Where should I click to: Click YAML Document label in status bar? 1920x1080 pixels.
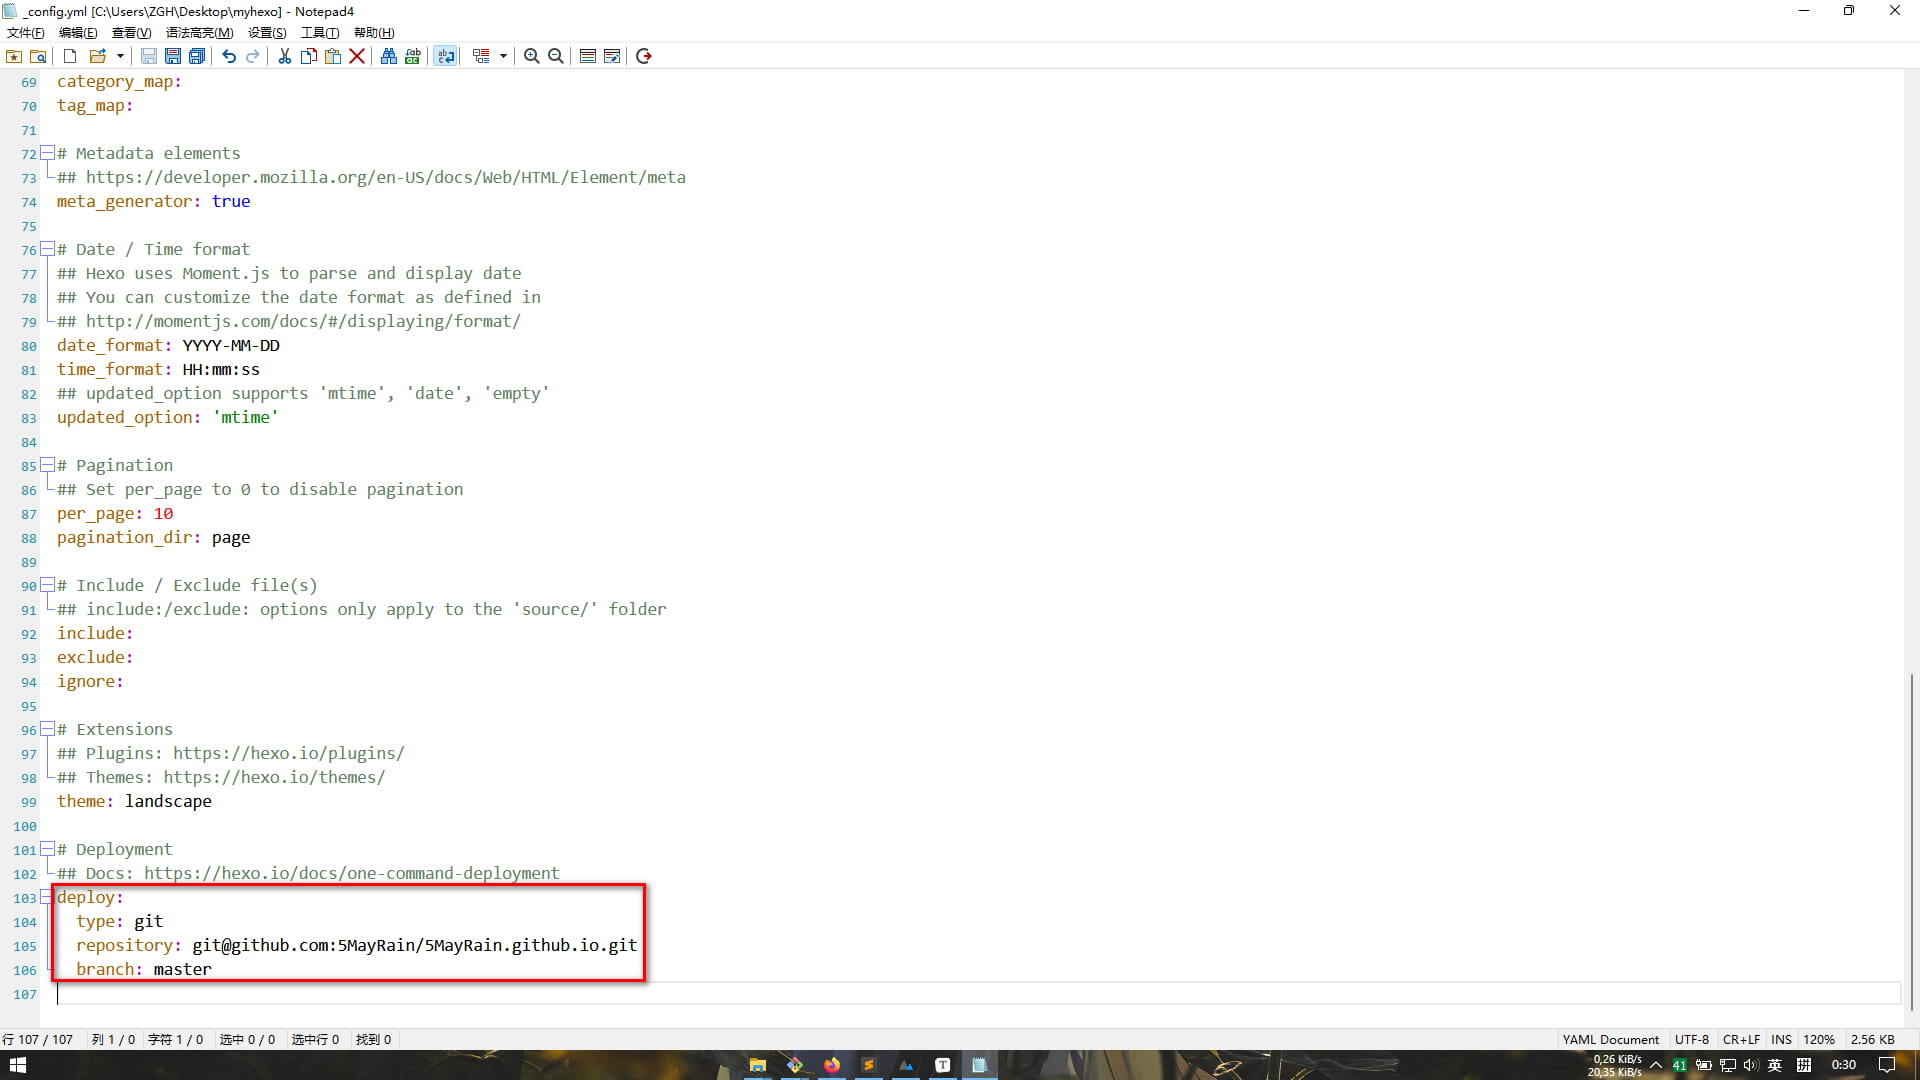coord(1610,1039)
